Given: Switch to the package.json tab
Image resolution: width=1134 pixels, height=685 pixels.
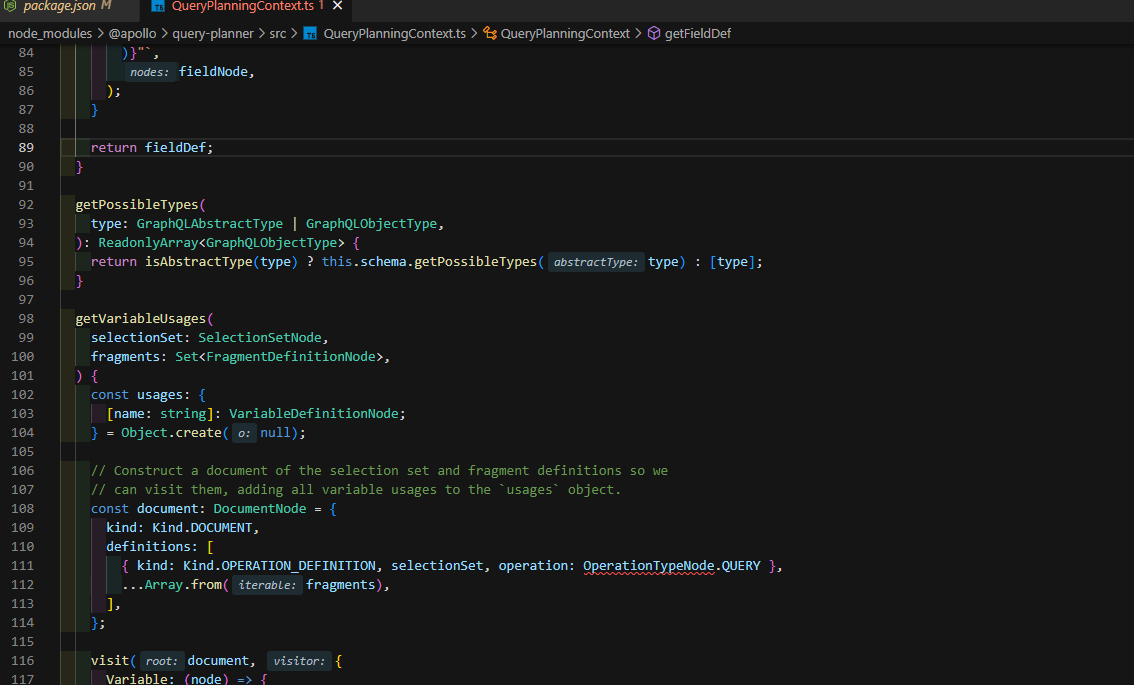Looking at the screenshot, I should click(x=59, y=6).
